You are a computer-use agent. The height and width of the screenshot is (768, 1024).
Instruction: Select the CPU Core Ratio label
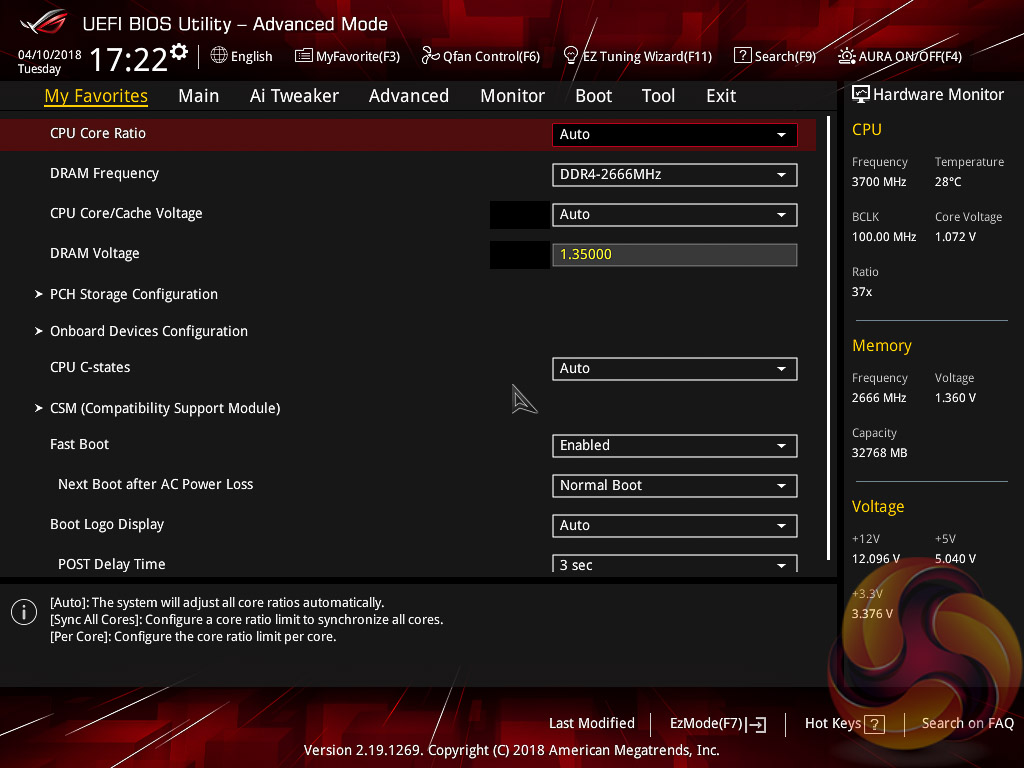tap(98, 133)
